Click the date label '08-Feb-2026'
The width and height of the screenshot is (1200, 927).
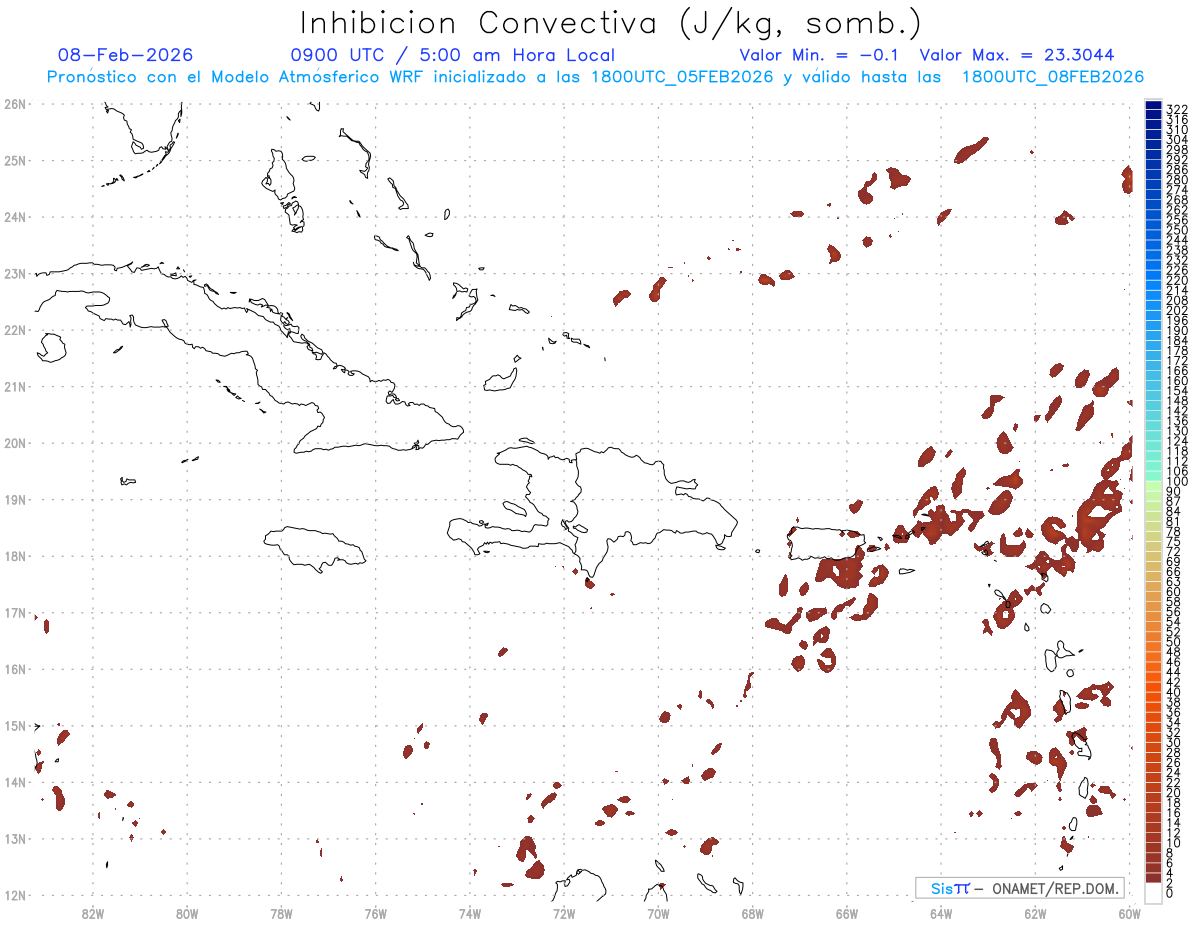126,55
